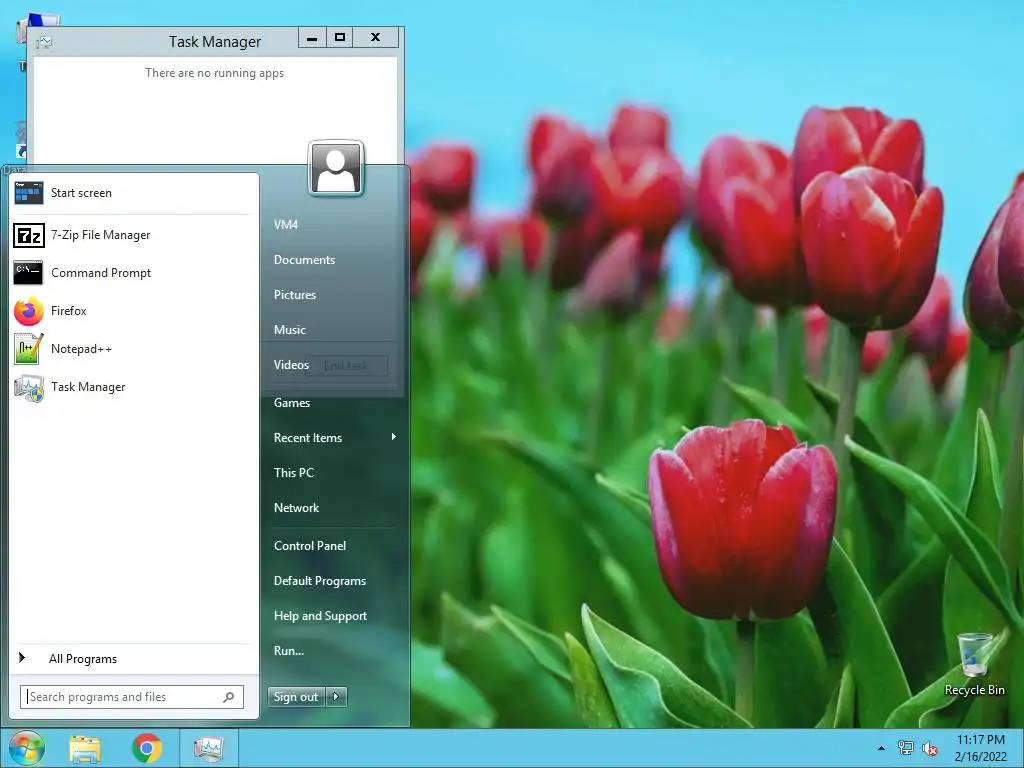This screenshot has height=768, width=1024.
Task: Open the Notepad++ icon
Action: click(x=29, y=349)
